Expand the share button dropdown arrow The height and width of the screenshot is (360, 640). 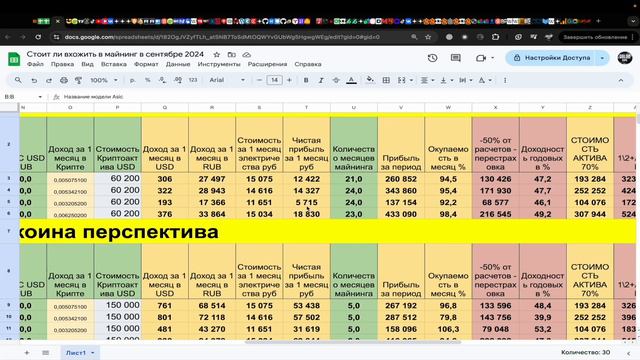tap(602, 58)
